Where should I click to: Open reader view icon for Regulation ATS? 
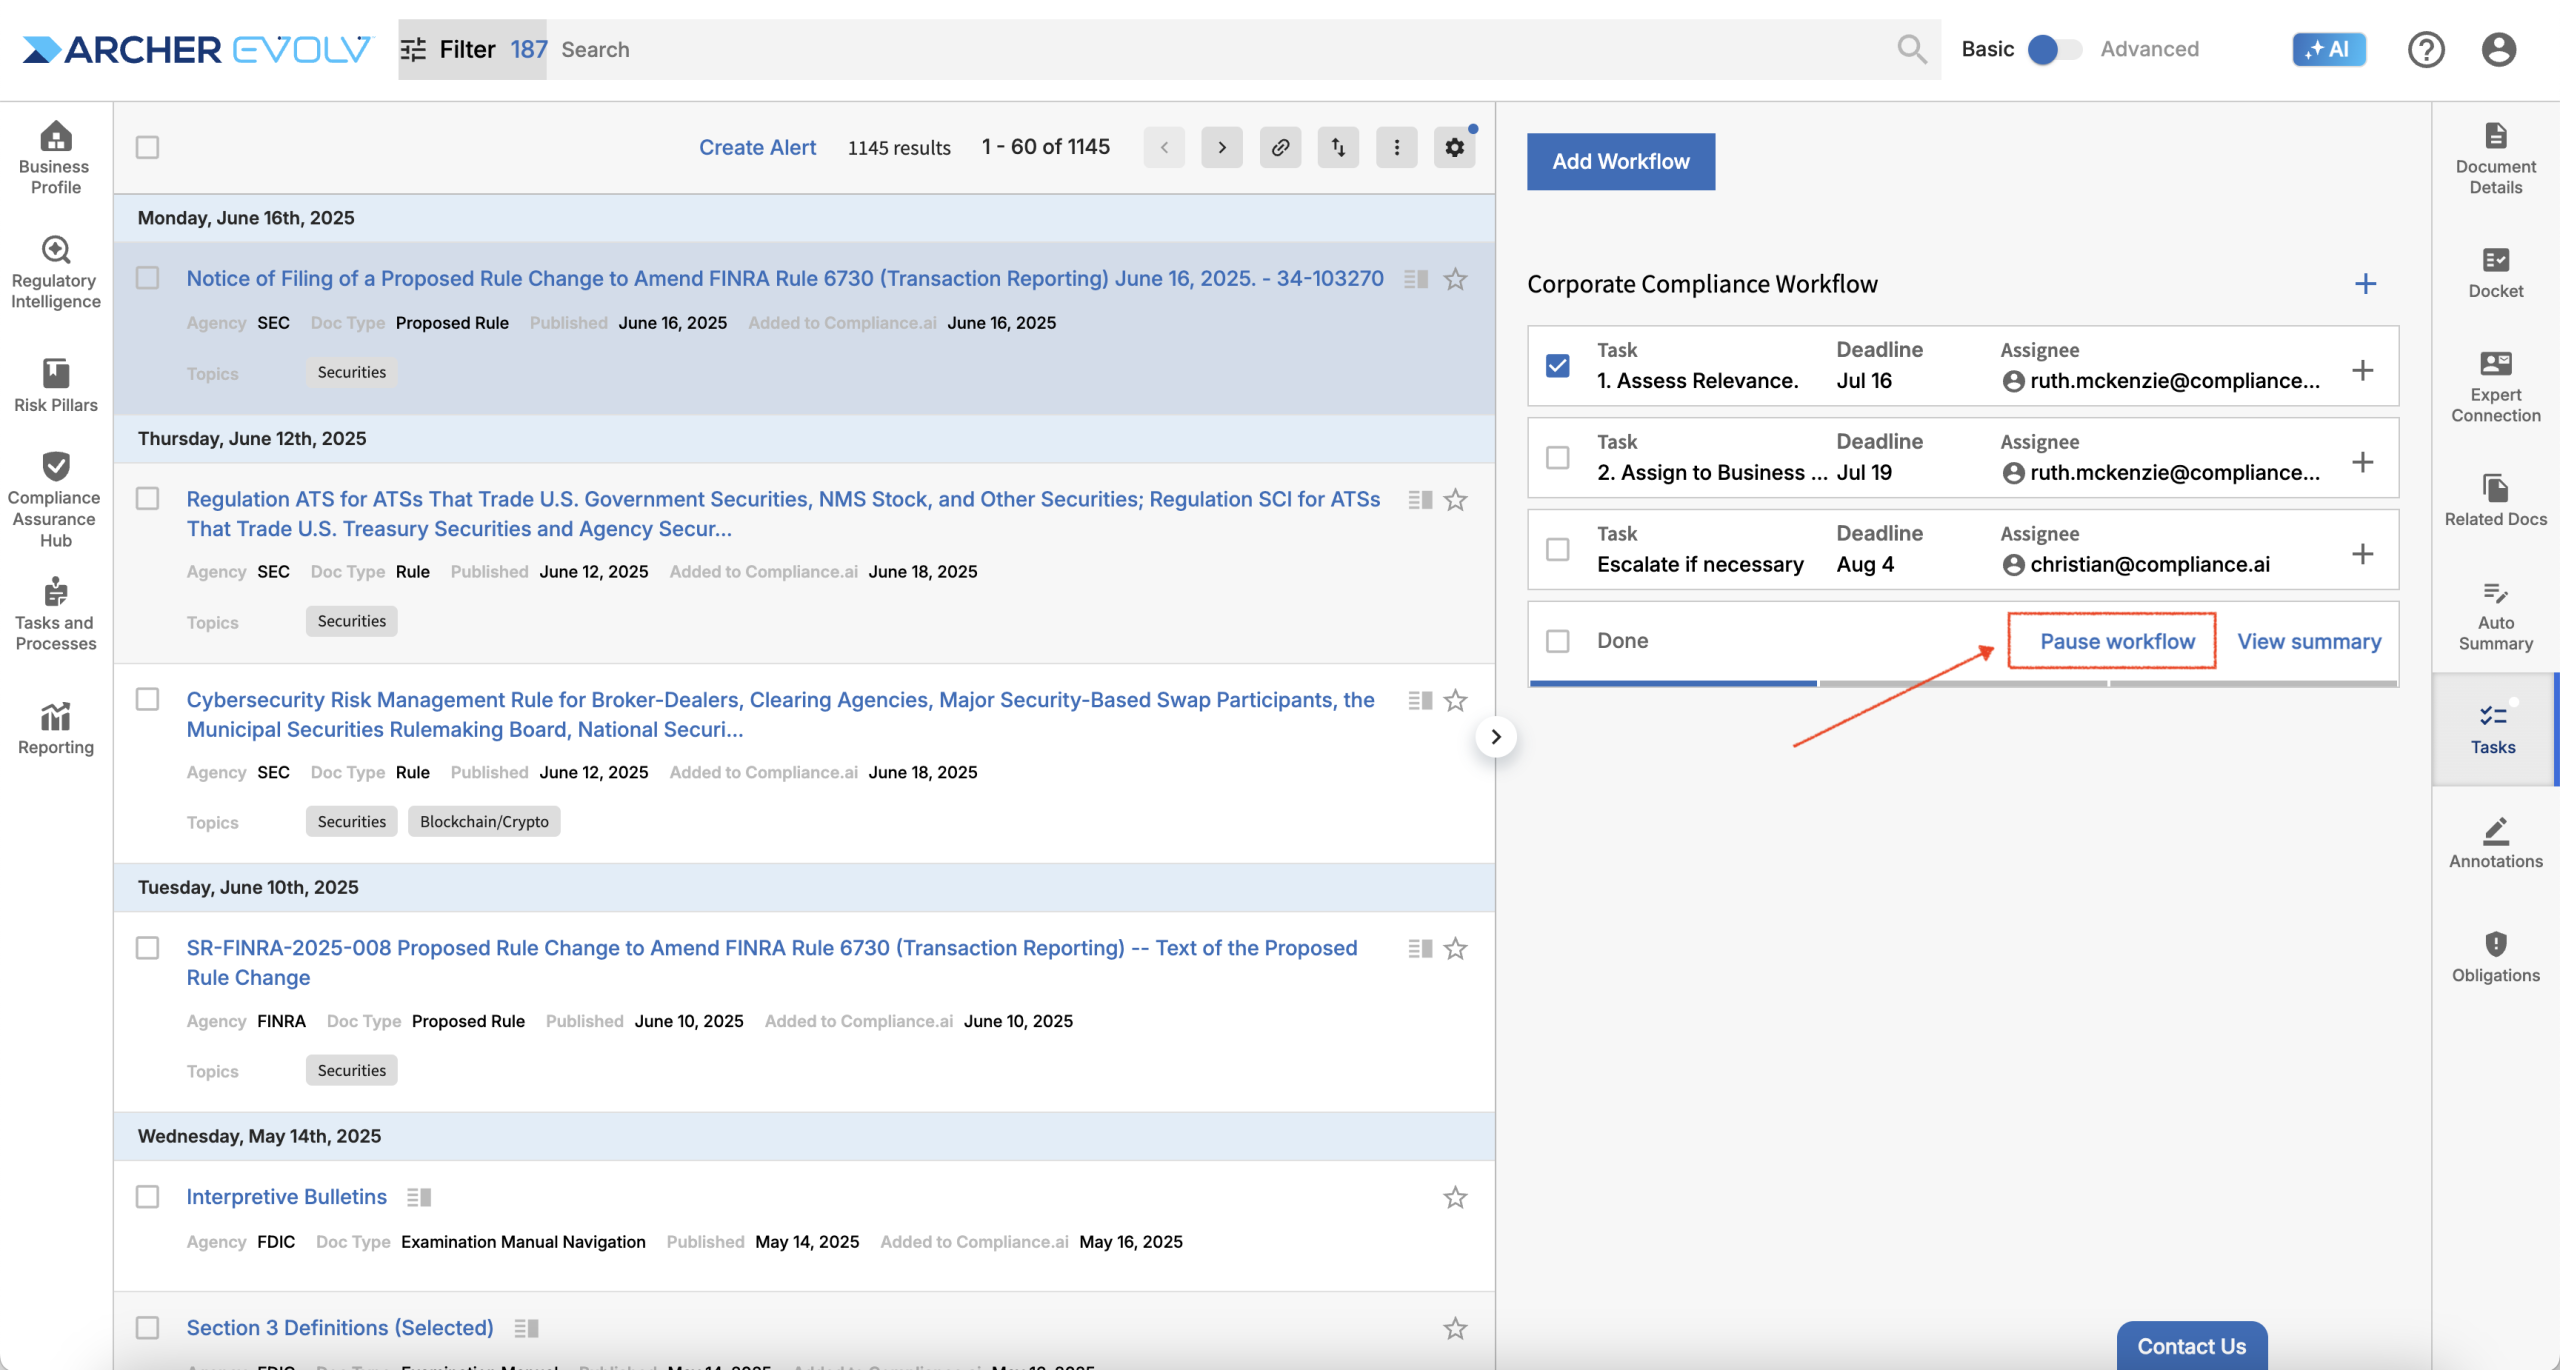pos(1420,500)
